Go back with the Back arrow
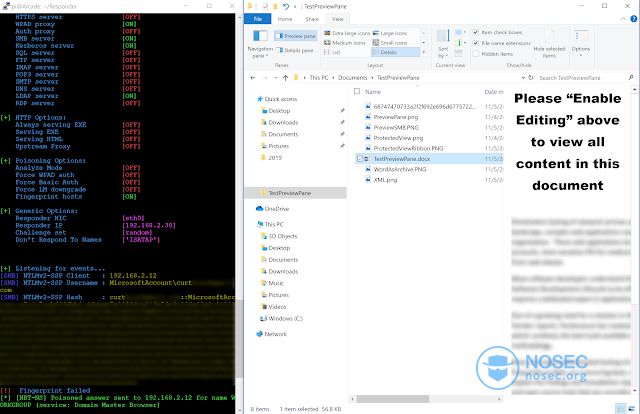The height and width of the screenshot is (414, 640). click(x=253, y=78)
